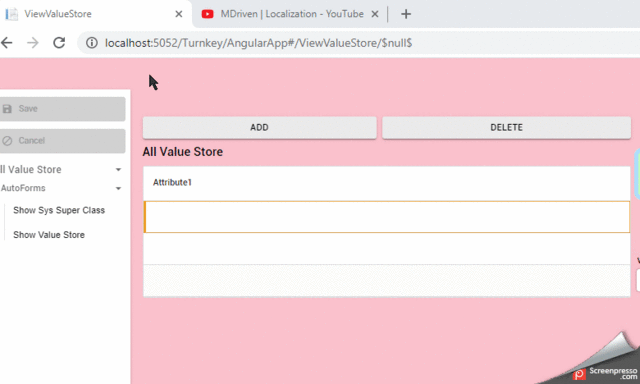
Task: Open Show Sys Super Class
Action: point(59,210)
